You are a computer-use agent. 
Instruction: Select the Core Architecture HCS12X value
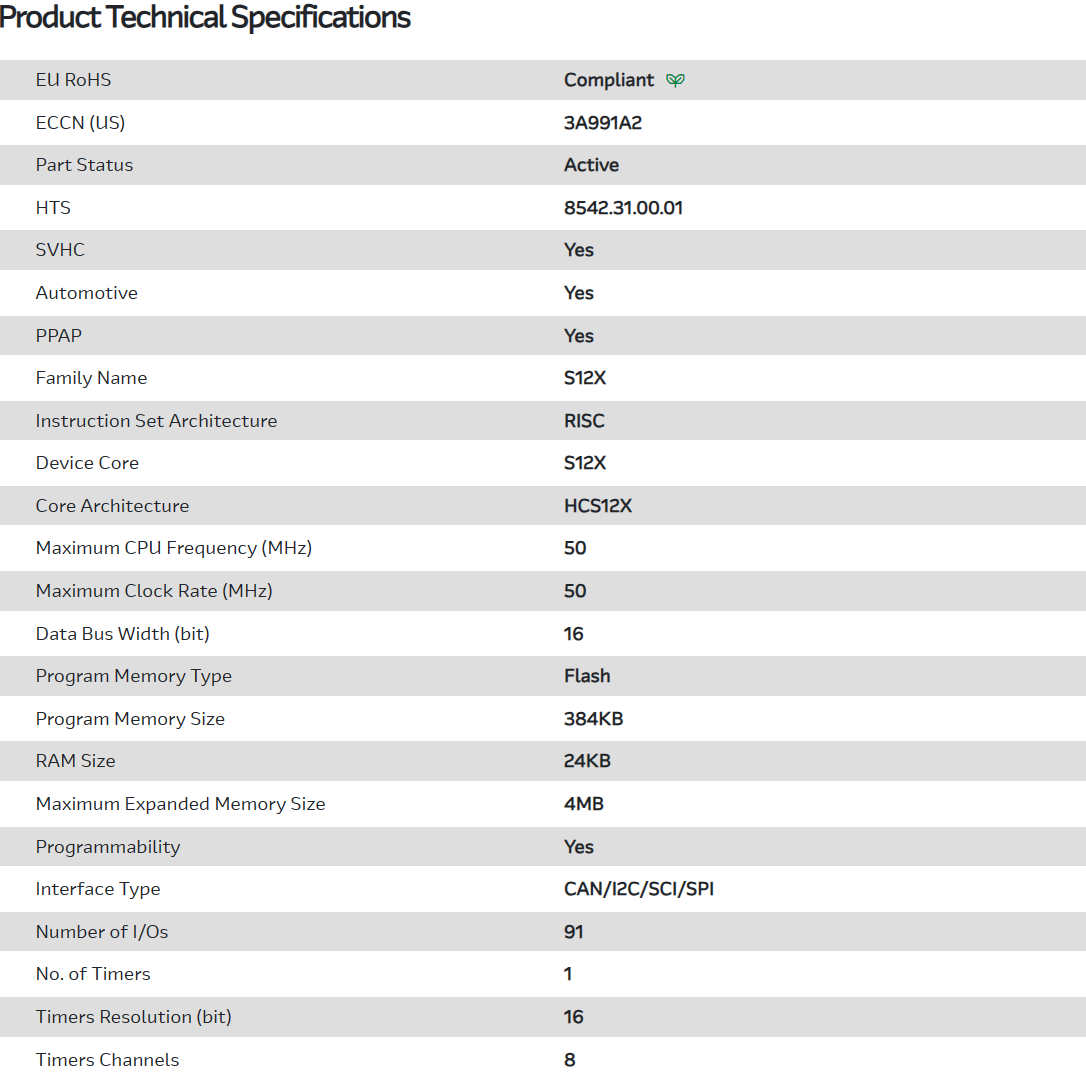(x=598, y=506)
